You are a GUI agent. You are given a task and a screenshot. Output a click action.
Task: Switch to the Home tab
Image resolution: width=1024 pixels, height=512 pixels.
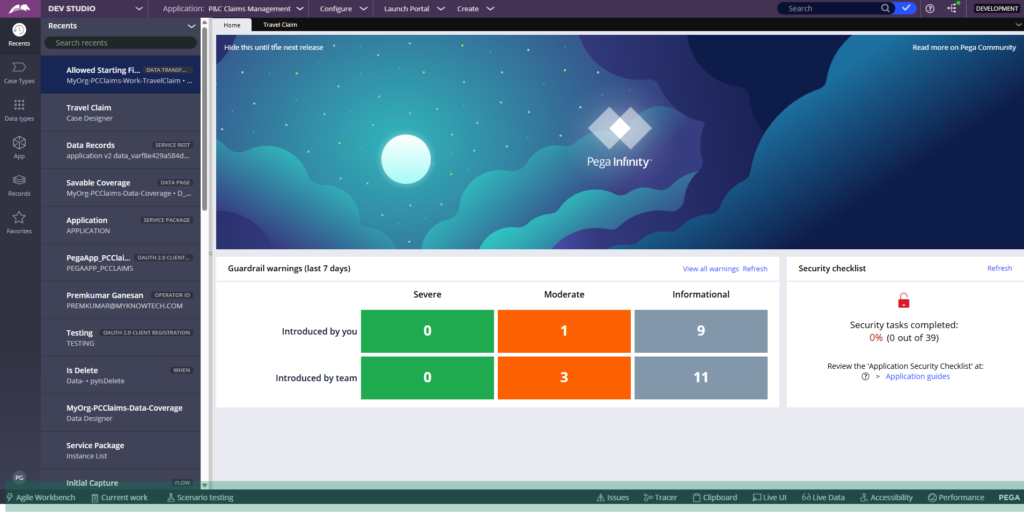[232, 25]
